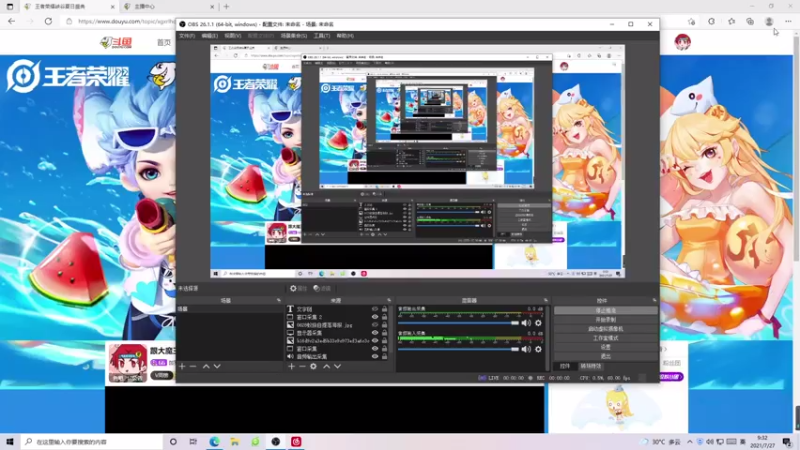Open Edge collections icon
The width and height of the screenshot is (800, 450).
pyautogui.click(x=750, y=21)
